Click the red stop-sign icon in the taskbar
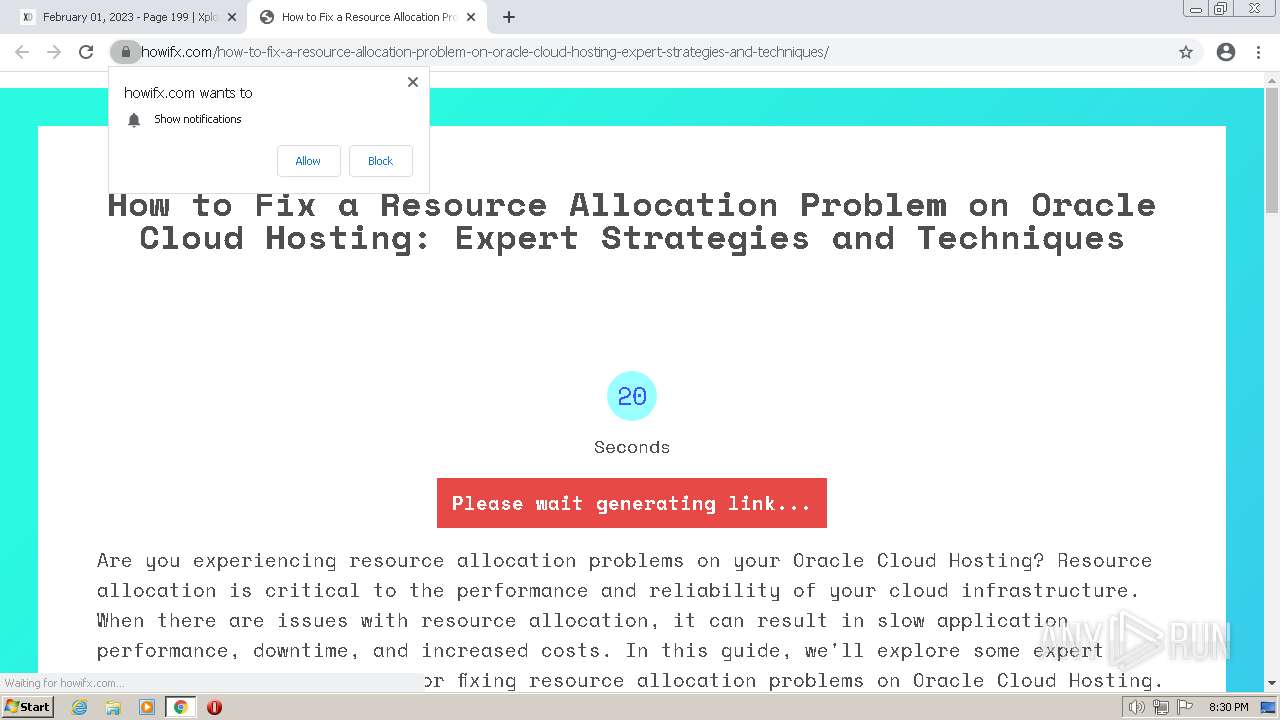The height and width of the screenshot is (720, 1280). [x=214, y=707]
